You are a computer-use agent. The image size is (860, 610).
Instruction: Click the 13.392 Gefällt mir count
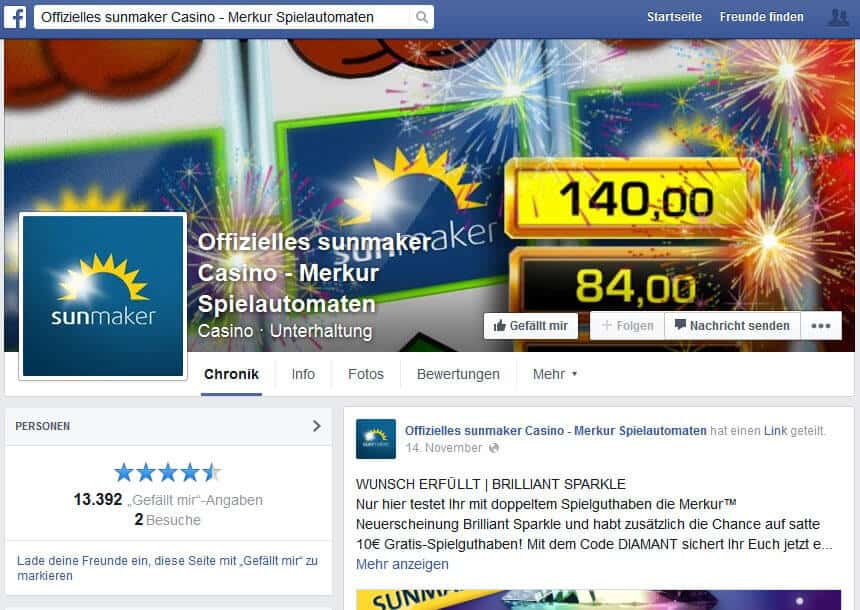tap(168, 500)
